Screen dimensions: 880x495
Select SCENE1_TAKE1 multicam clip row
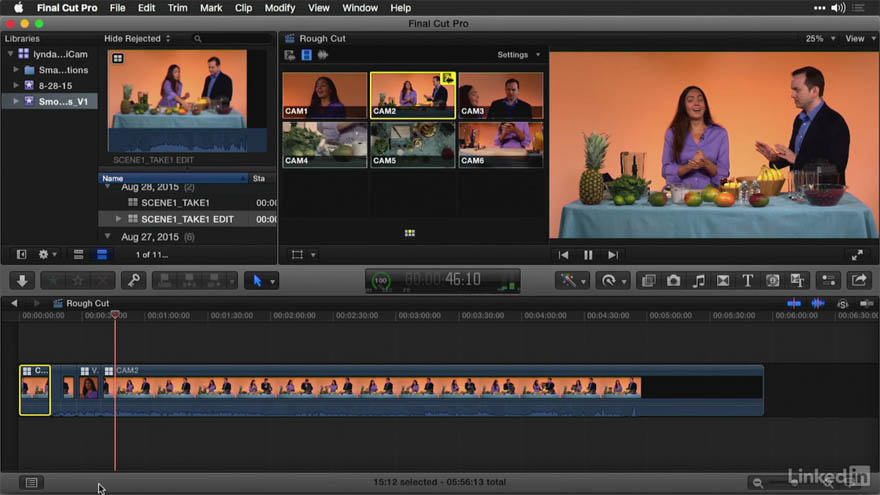click(187, 203)
